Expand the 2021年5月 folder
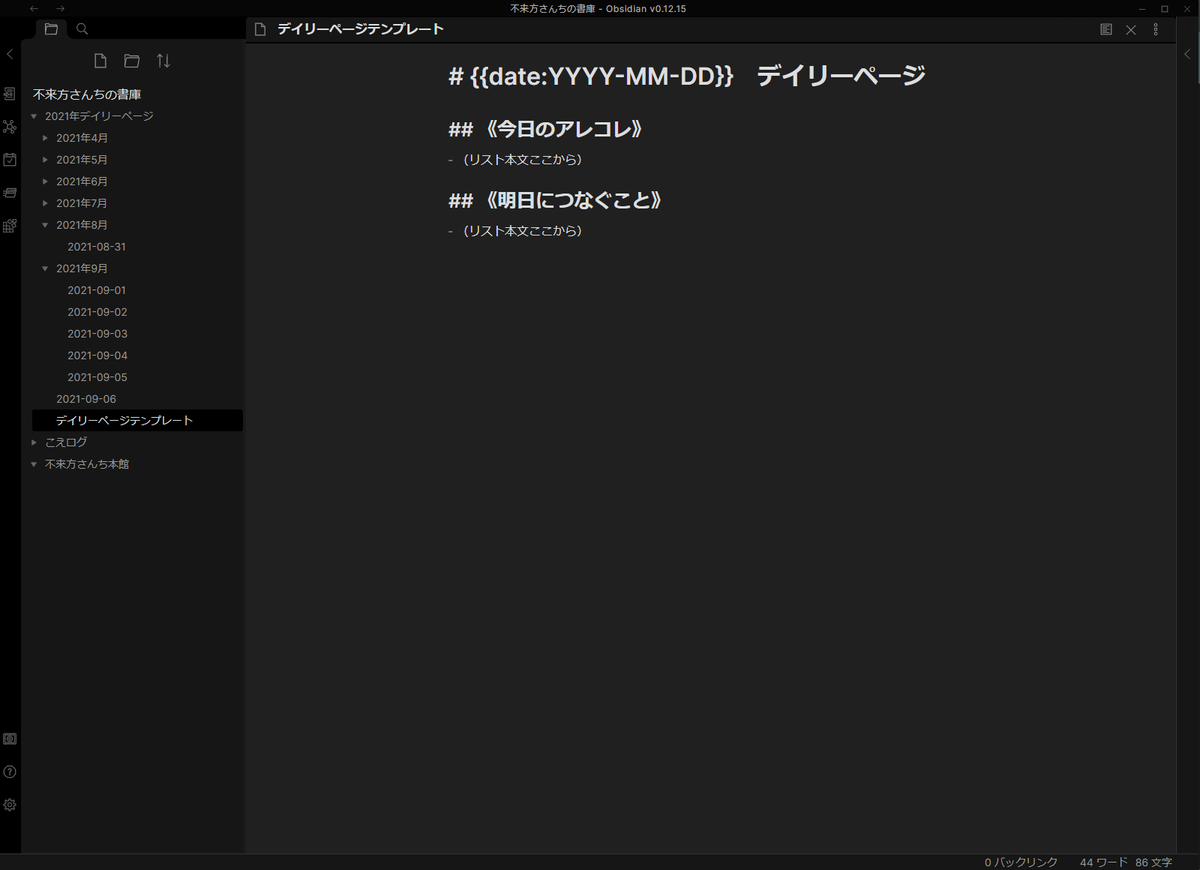This screenshot has height=870, width=1200. point(45,160)
